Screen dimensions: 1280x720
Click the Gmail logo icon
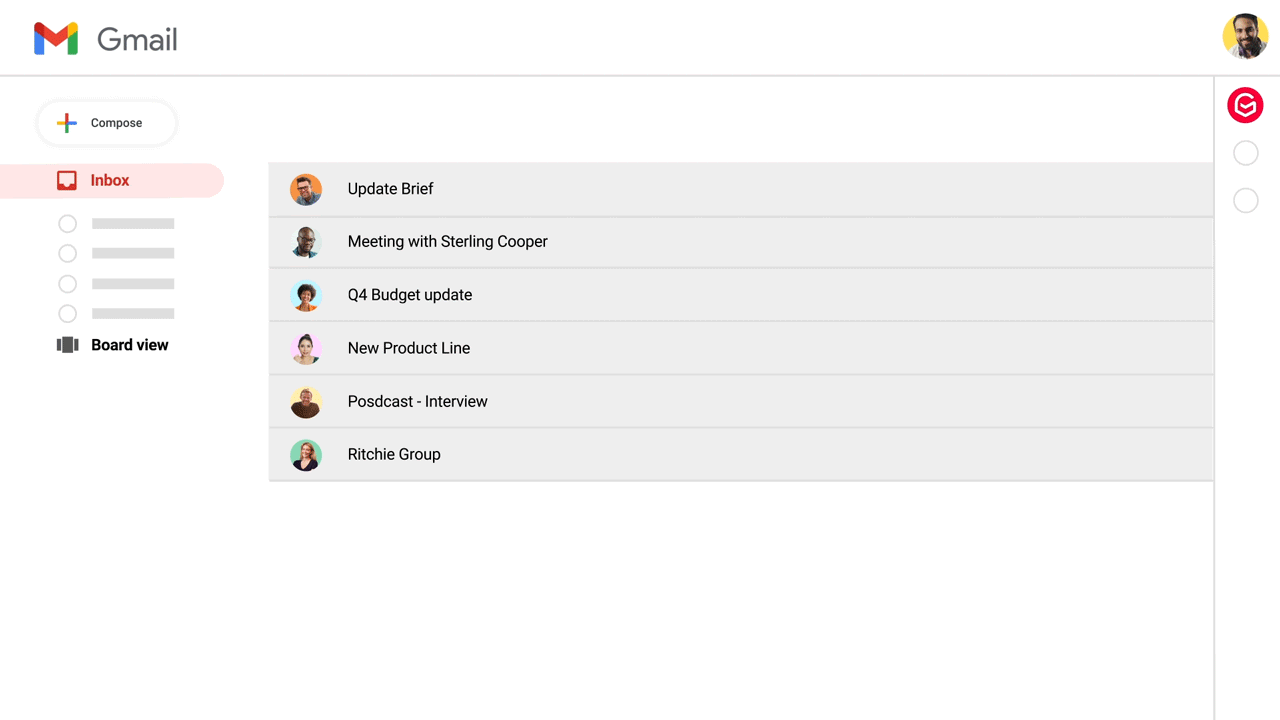click(x=56, y=39)
